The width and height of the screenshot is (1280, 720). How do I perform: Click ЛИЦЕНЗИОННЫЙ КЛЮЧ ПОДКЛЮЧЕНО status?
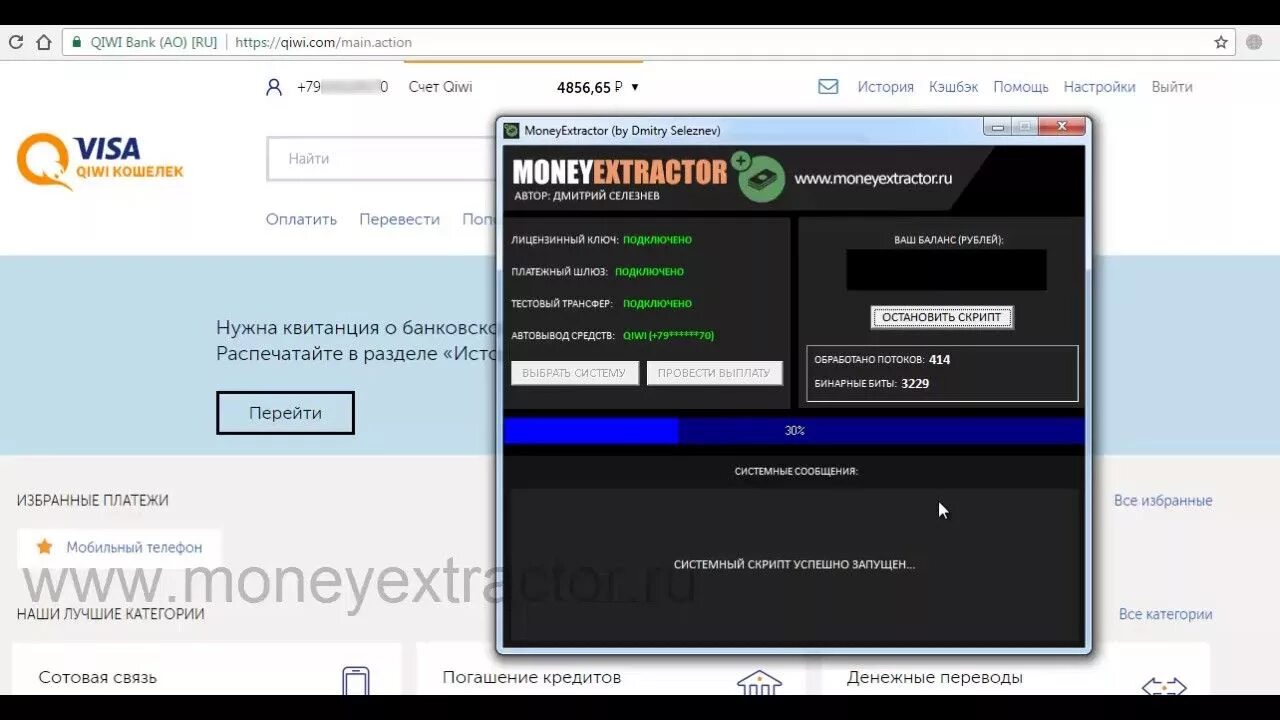coord(601,240)
